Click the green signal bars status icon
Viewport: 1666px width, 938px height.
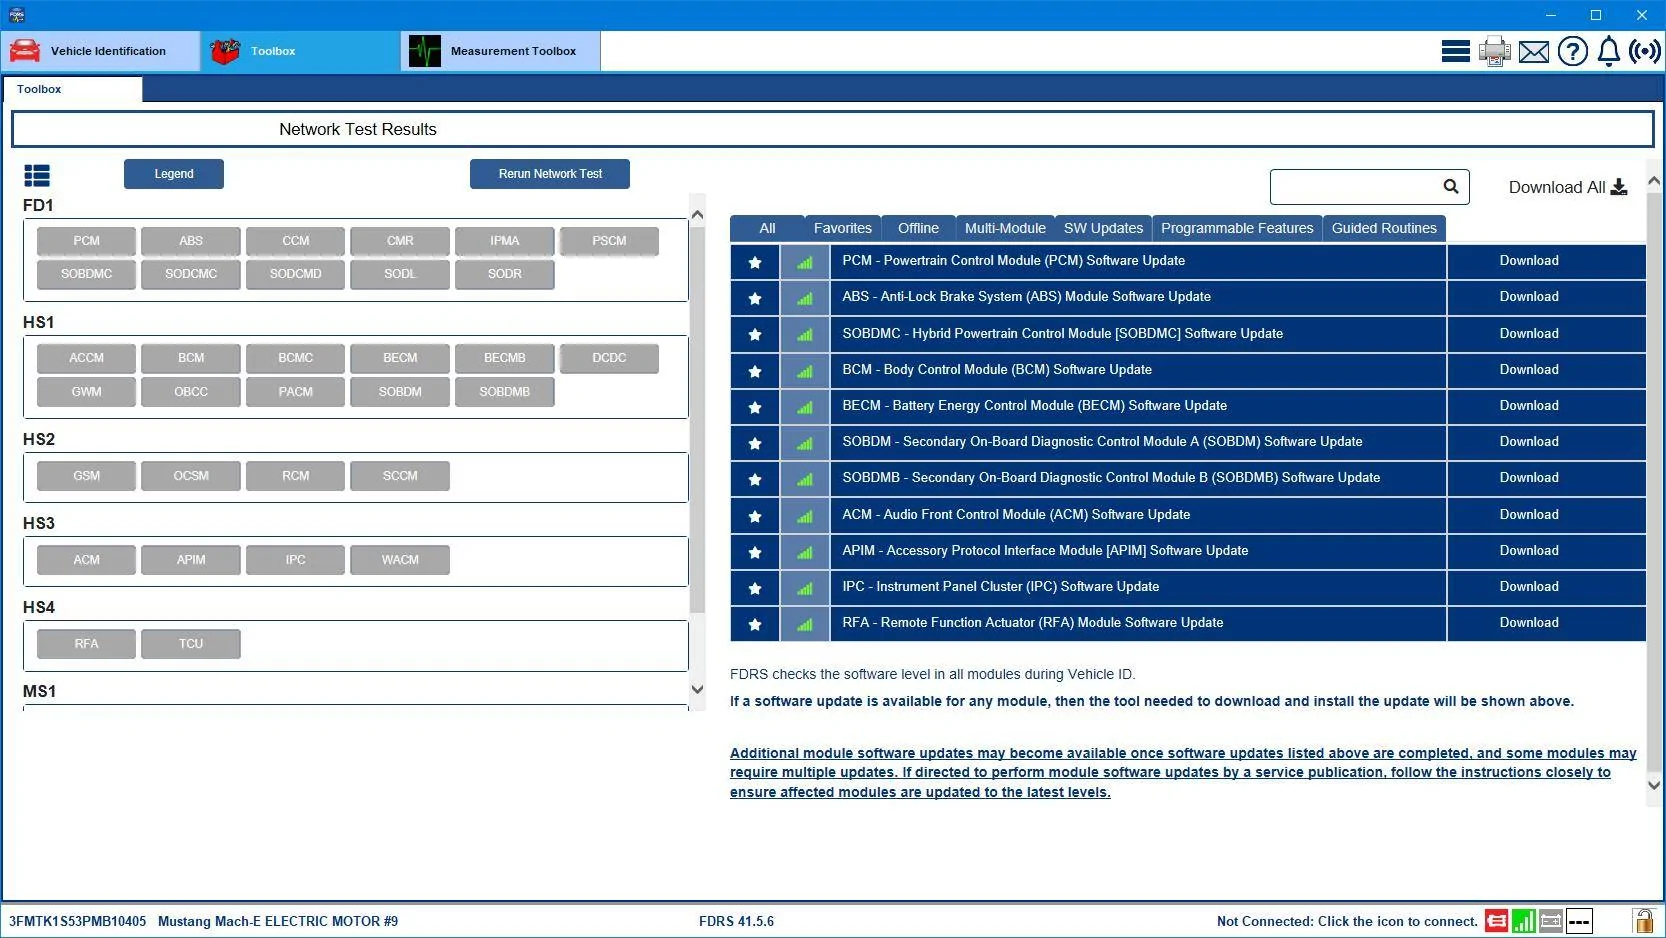click(1524, 921)
